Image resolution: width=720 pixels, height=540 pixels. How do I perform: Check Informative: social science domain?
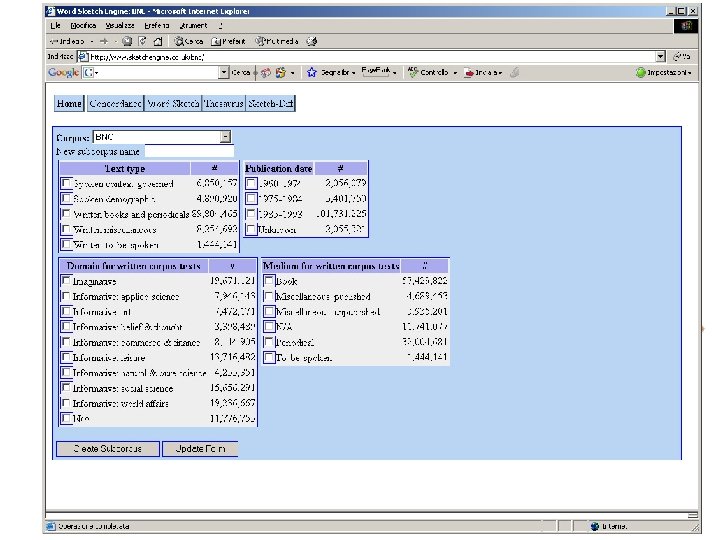(66, 388)
